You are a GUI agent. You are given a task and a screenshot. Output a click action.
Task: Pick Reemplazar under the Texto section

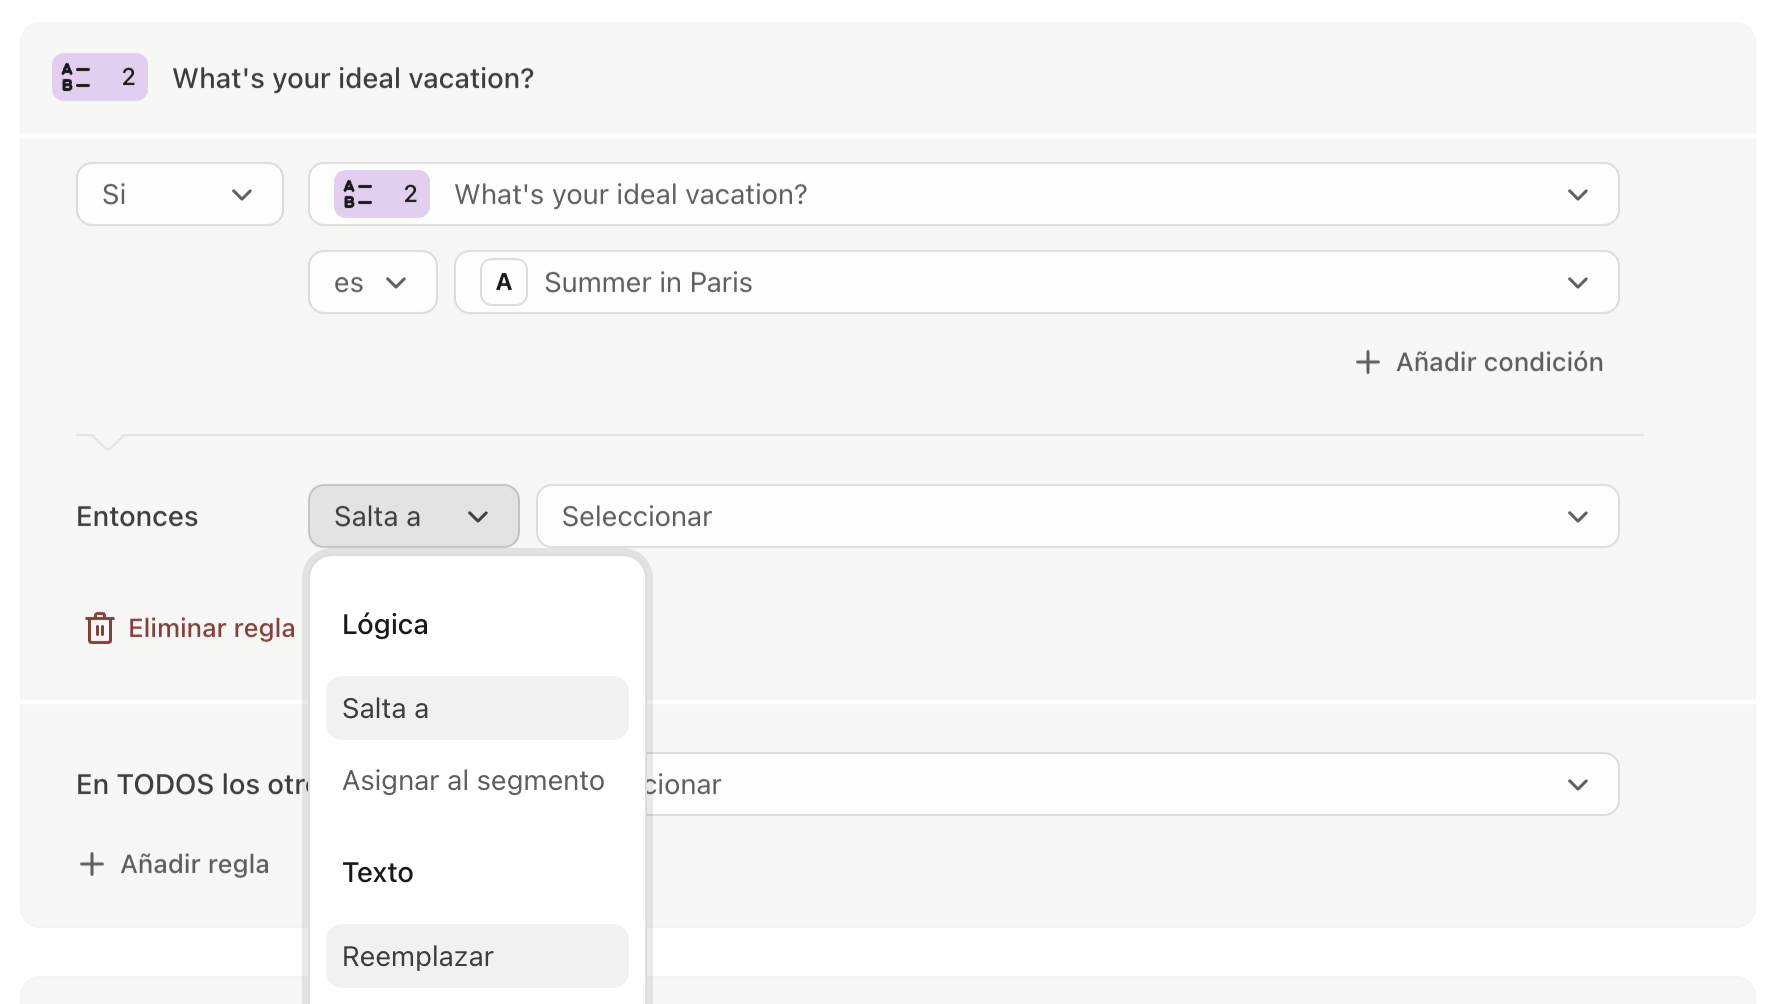(477, 956)
